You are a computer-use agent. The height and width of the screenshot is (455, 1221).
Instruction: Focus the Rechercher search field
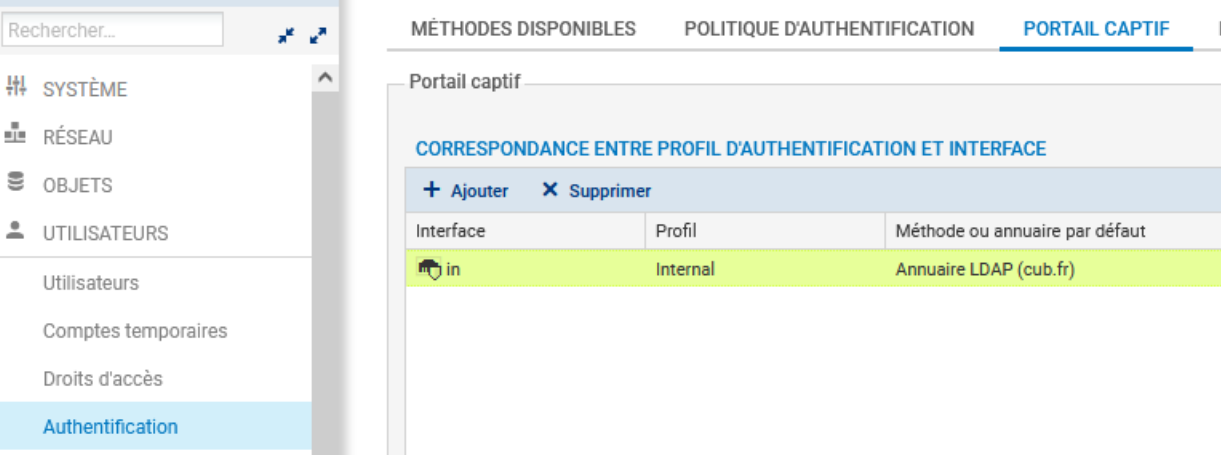(112, 31)
